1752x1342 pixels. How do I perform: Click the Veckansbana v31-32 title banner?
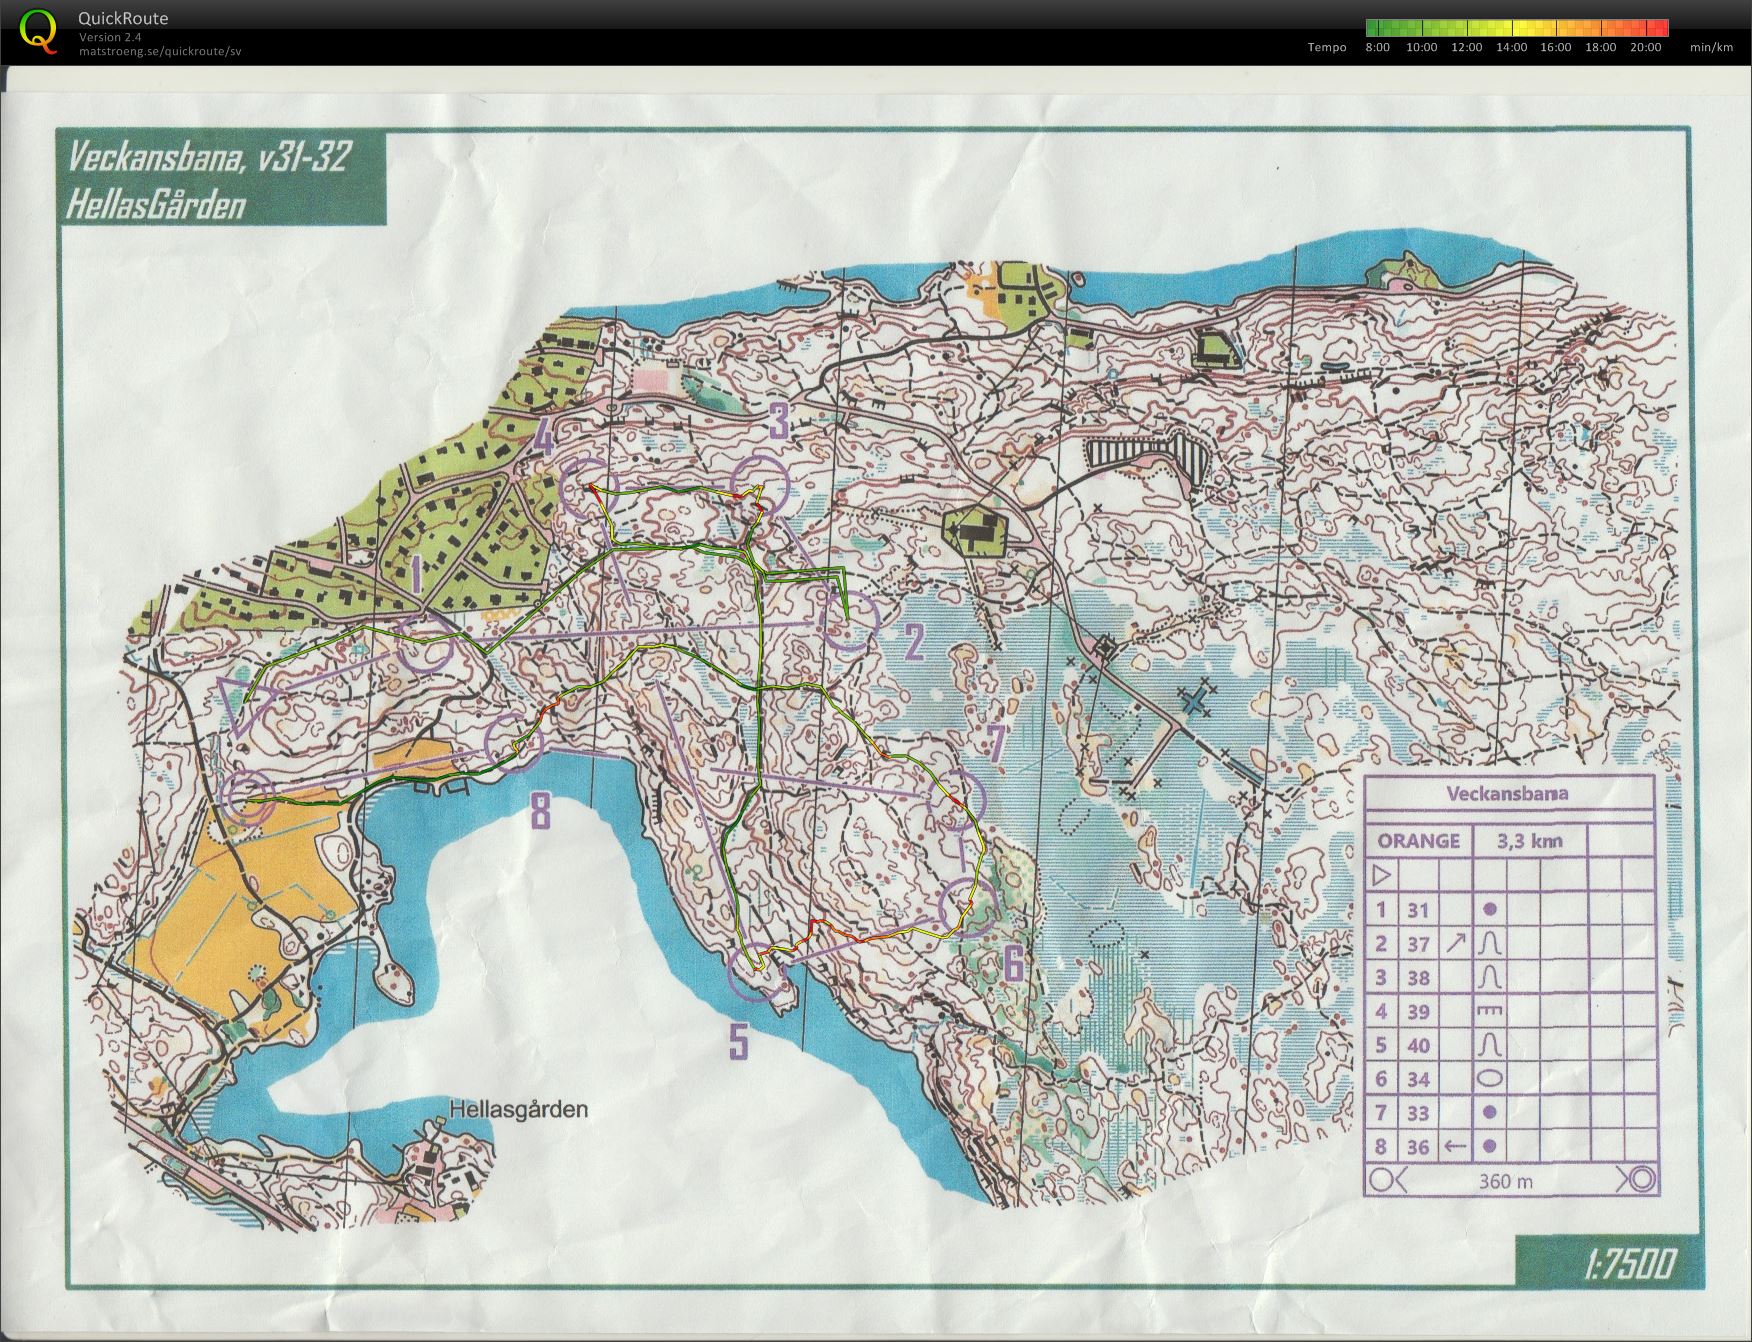coord(221,179)
